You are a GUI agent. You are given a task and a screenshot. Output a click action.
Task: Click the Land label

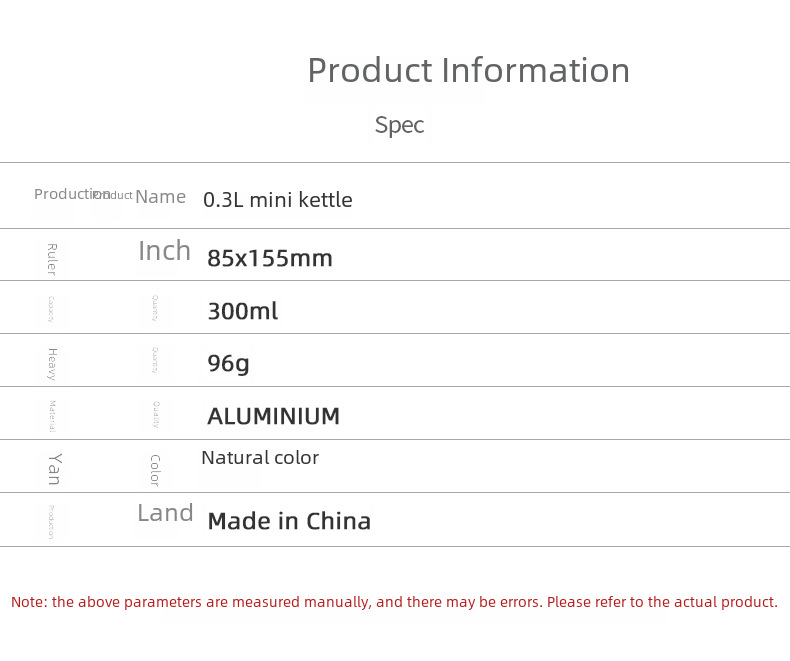[x=165, y=513]
